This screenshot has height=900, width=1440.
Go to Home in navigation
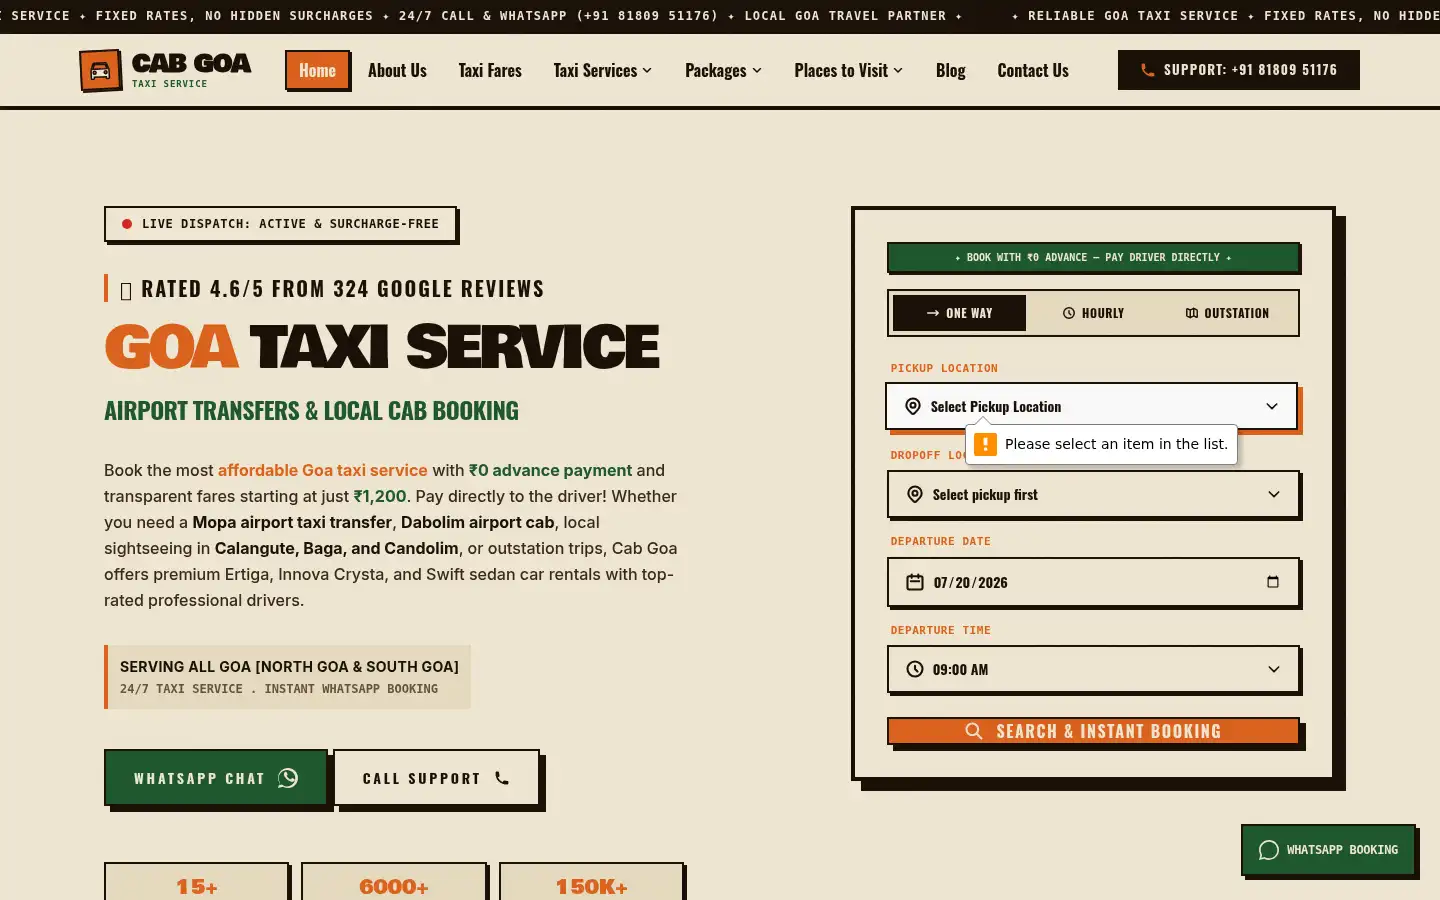[317, 70]
